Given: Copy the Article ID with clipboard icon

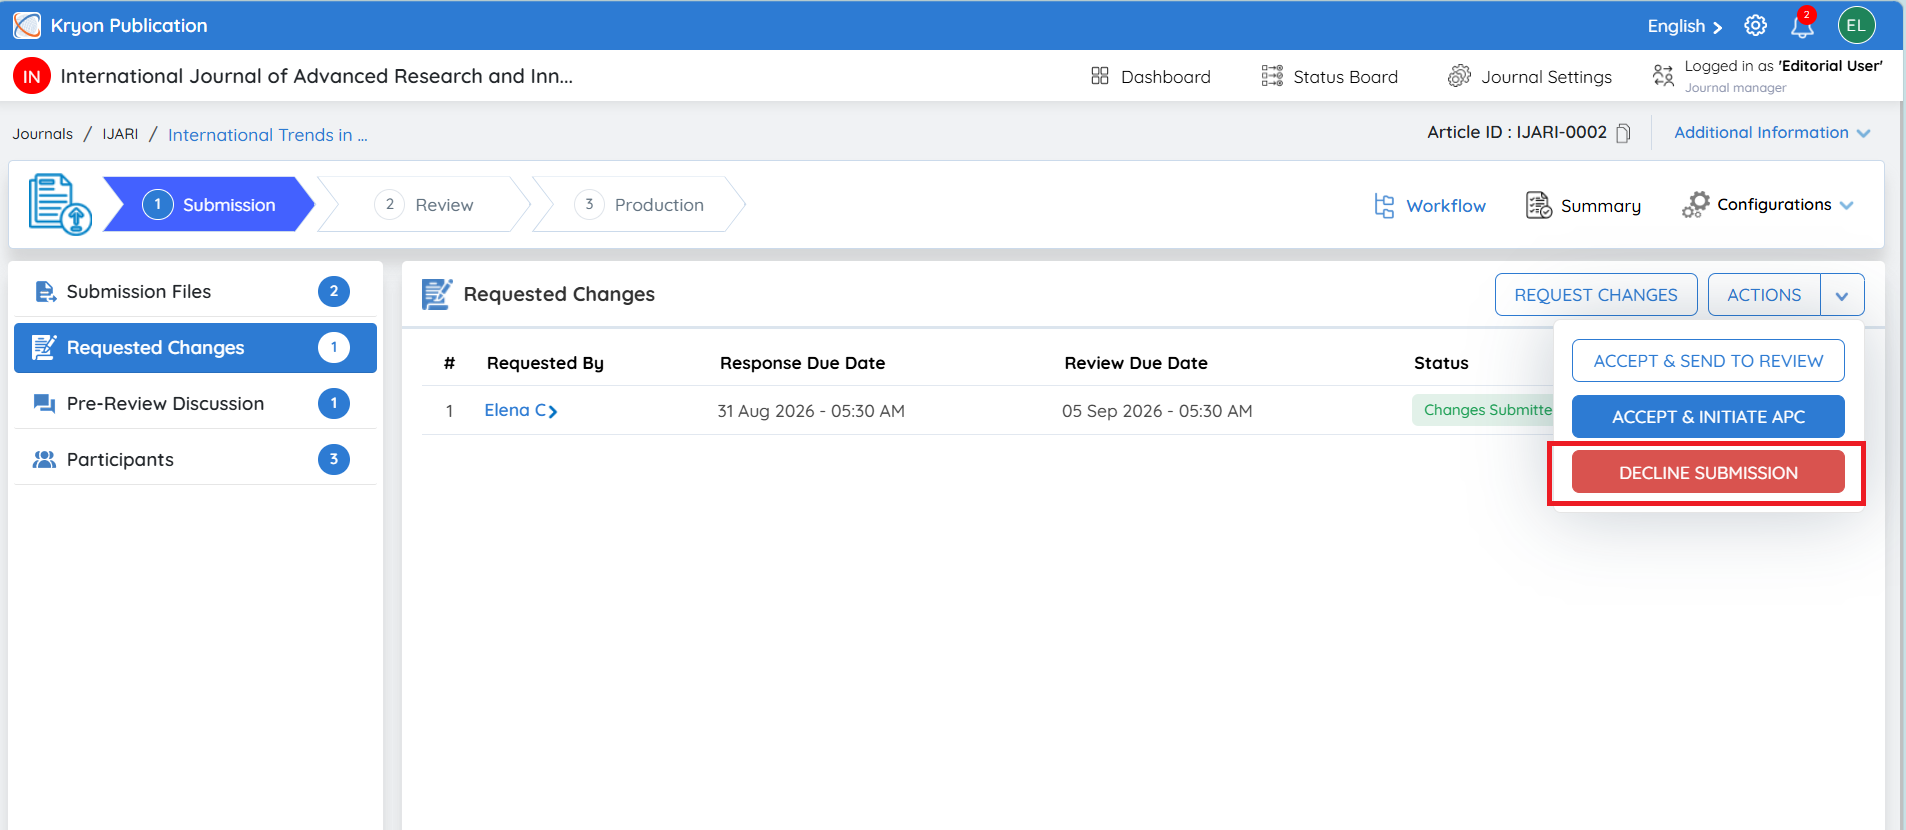Looking at the screenshot, I should click(x=1624, y=133).
